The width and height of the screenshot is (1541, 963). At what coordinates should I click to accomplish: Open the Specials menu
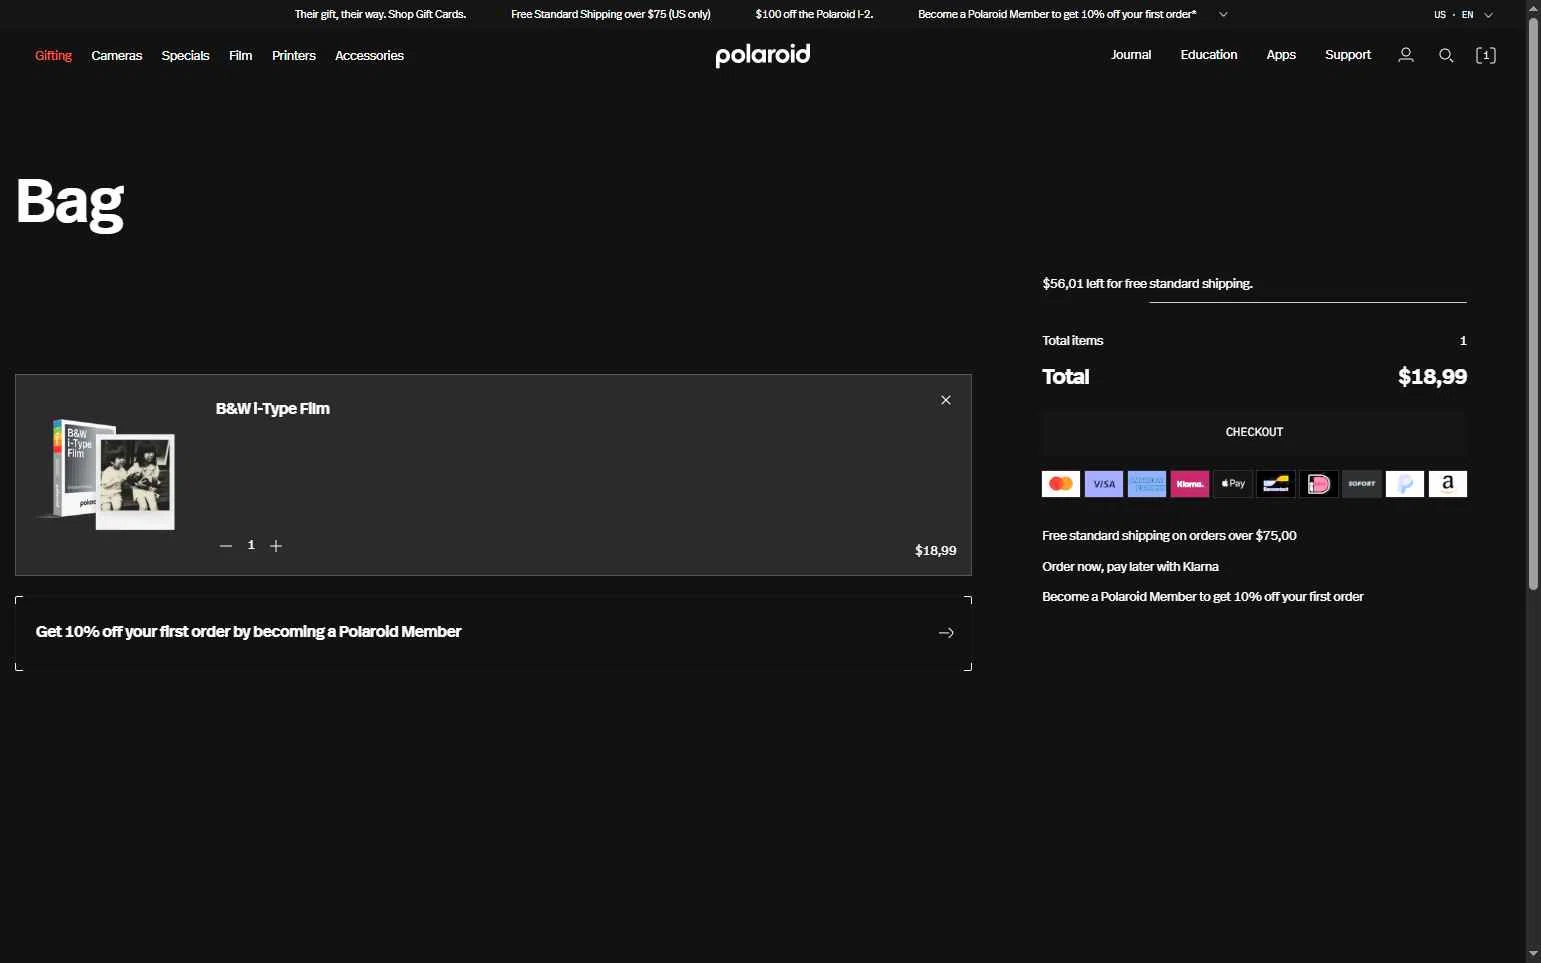[185, 56]
